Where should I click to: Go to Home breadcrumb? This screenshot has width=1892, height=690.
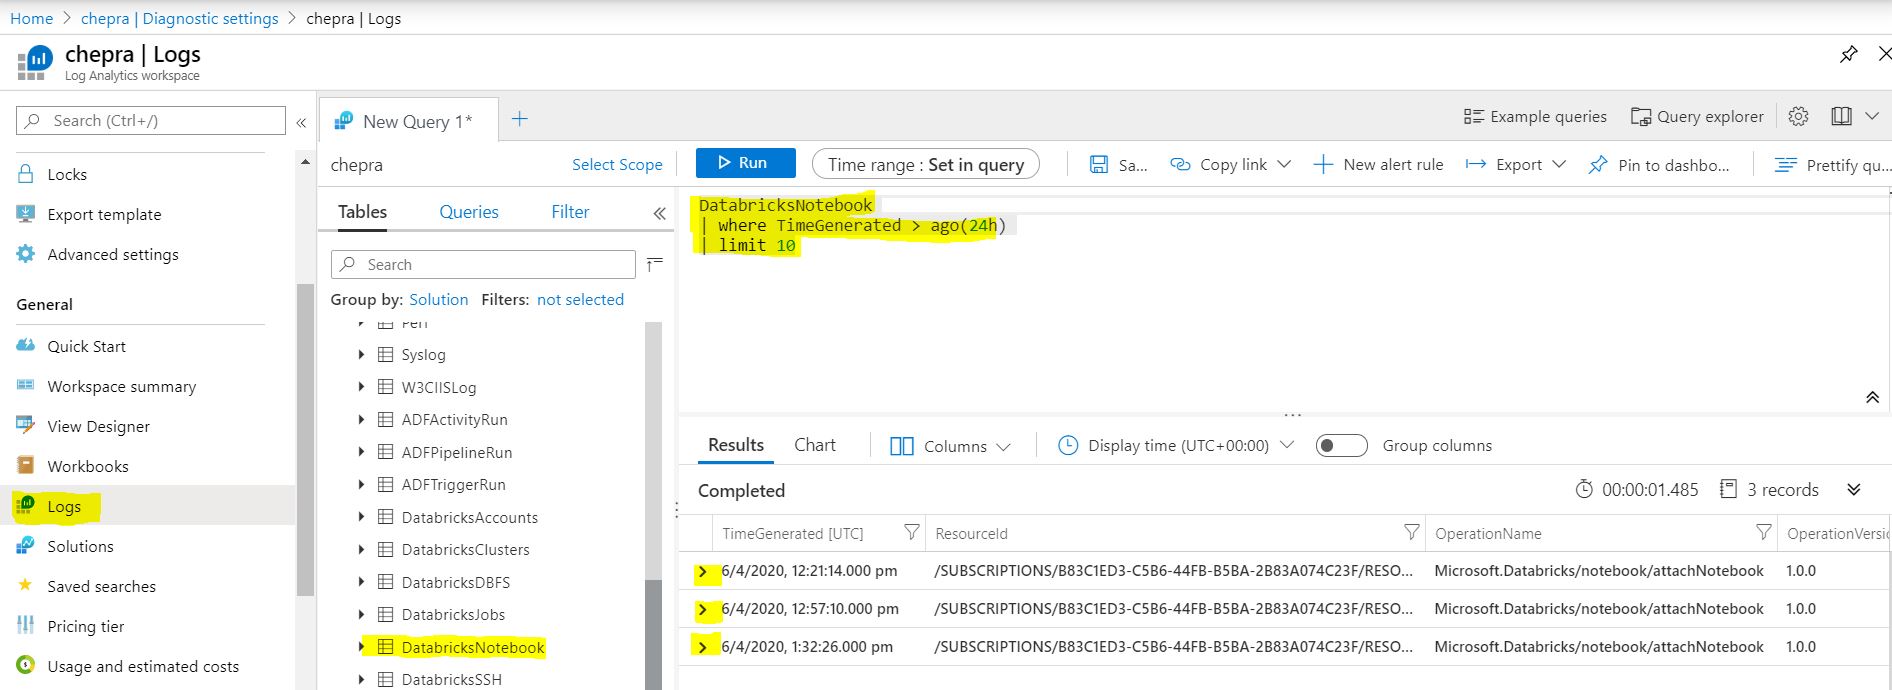(x=31, y=18)
